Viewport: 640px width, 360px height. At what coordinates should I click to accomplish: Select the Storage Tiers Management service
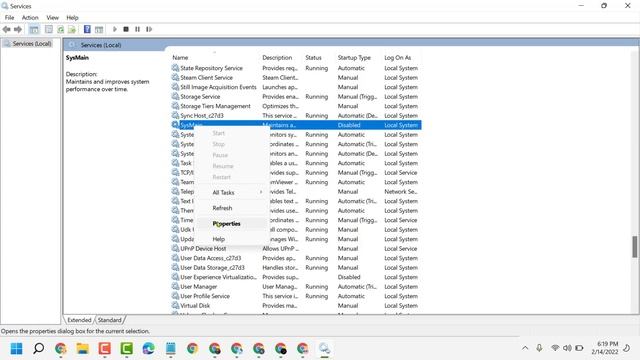[x=296, y=106]
